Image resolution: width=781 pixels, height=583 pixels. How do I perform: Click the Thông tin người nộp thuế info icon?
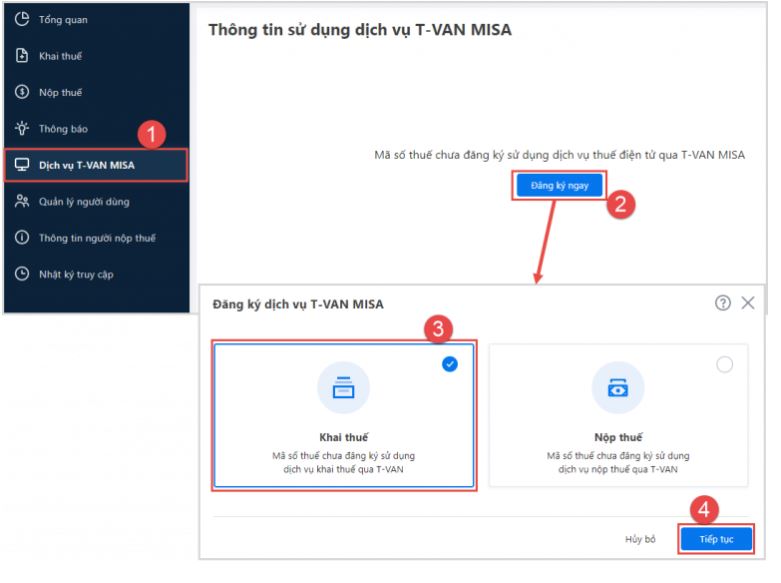pyautogui.click(x=21, y=238)
